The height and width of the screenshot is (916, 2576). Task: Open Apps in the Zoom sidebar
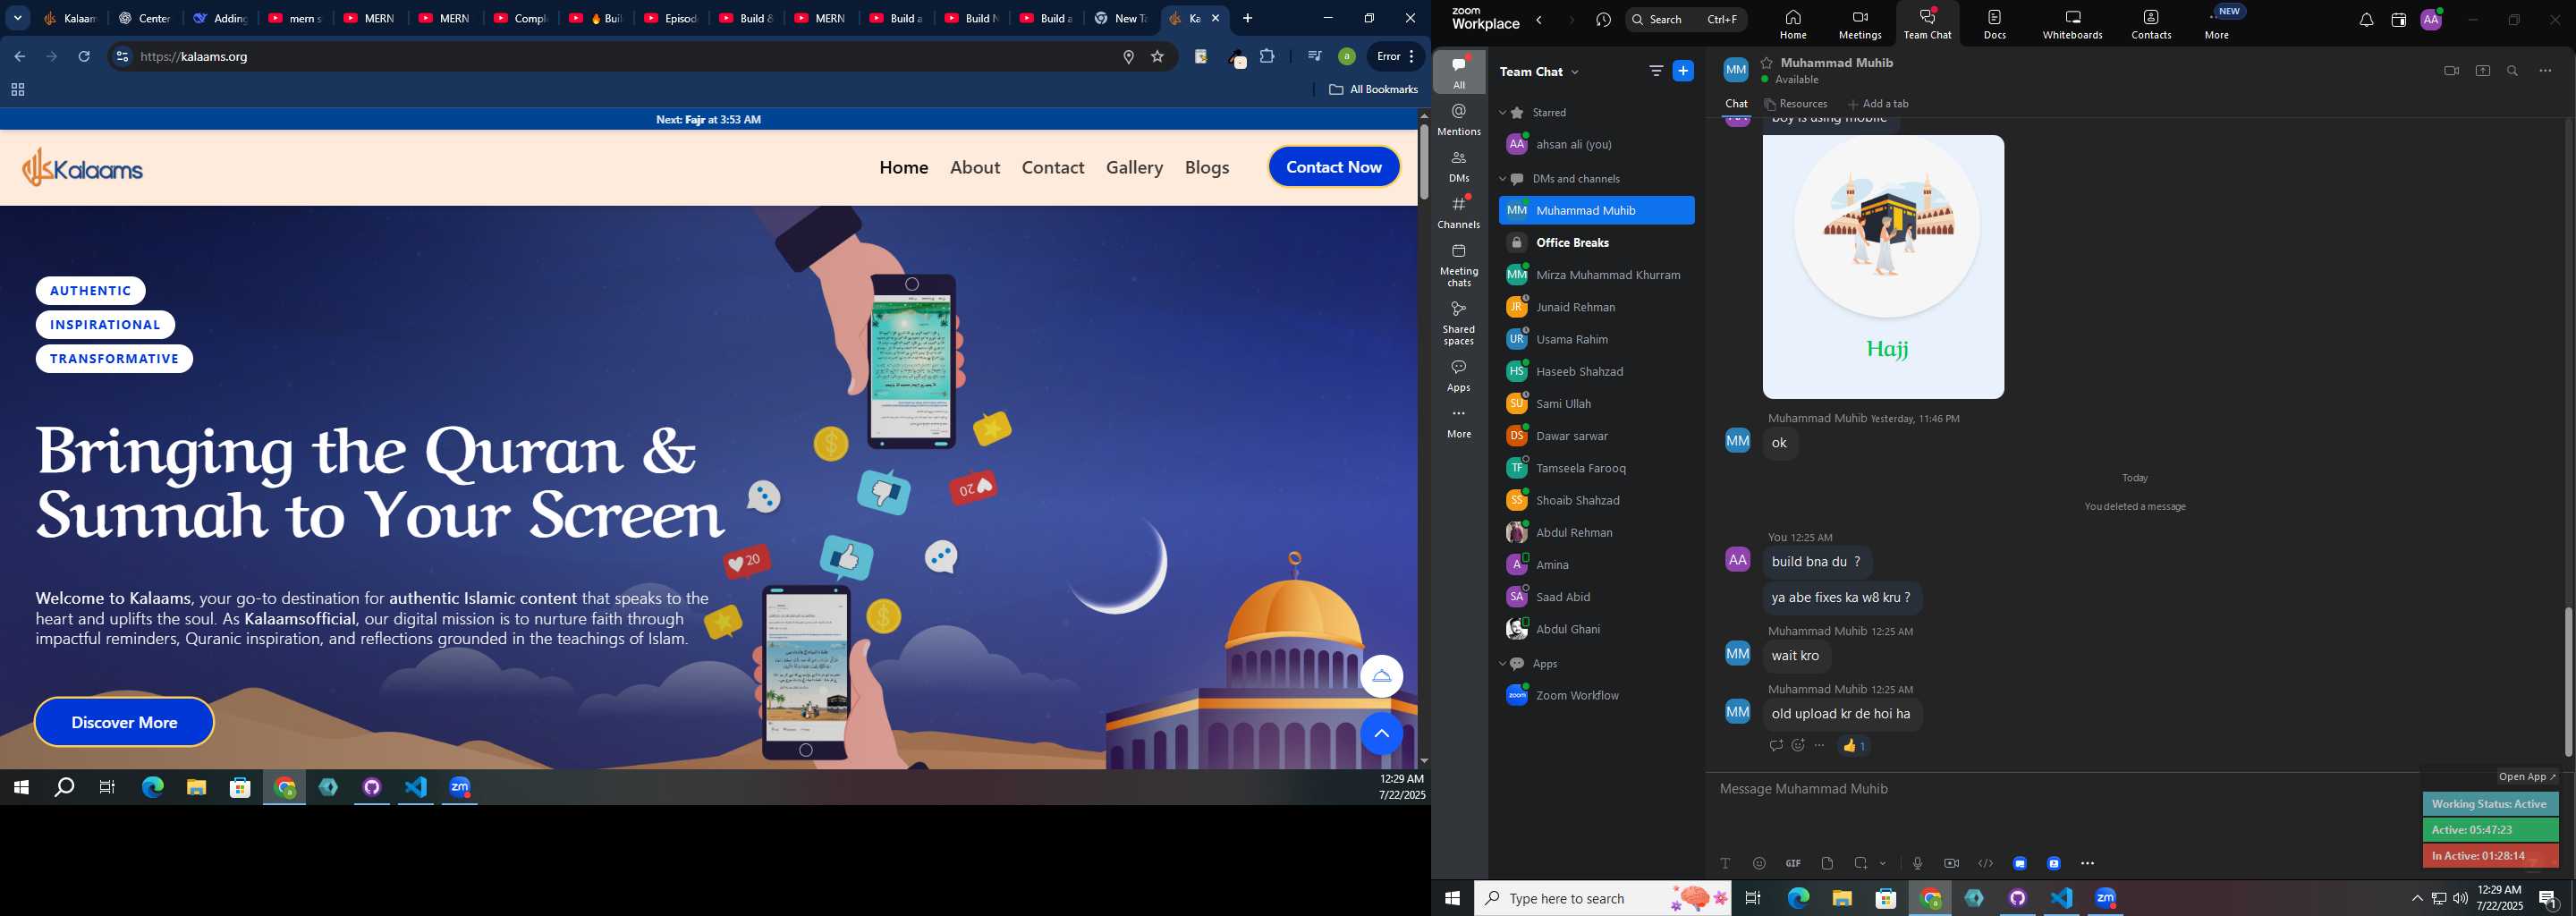[x=1459, y=376]
